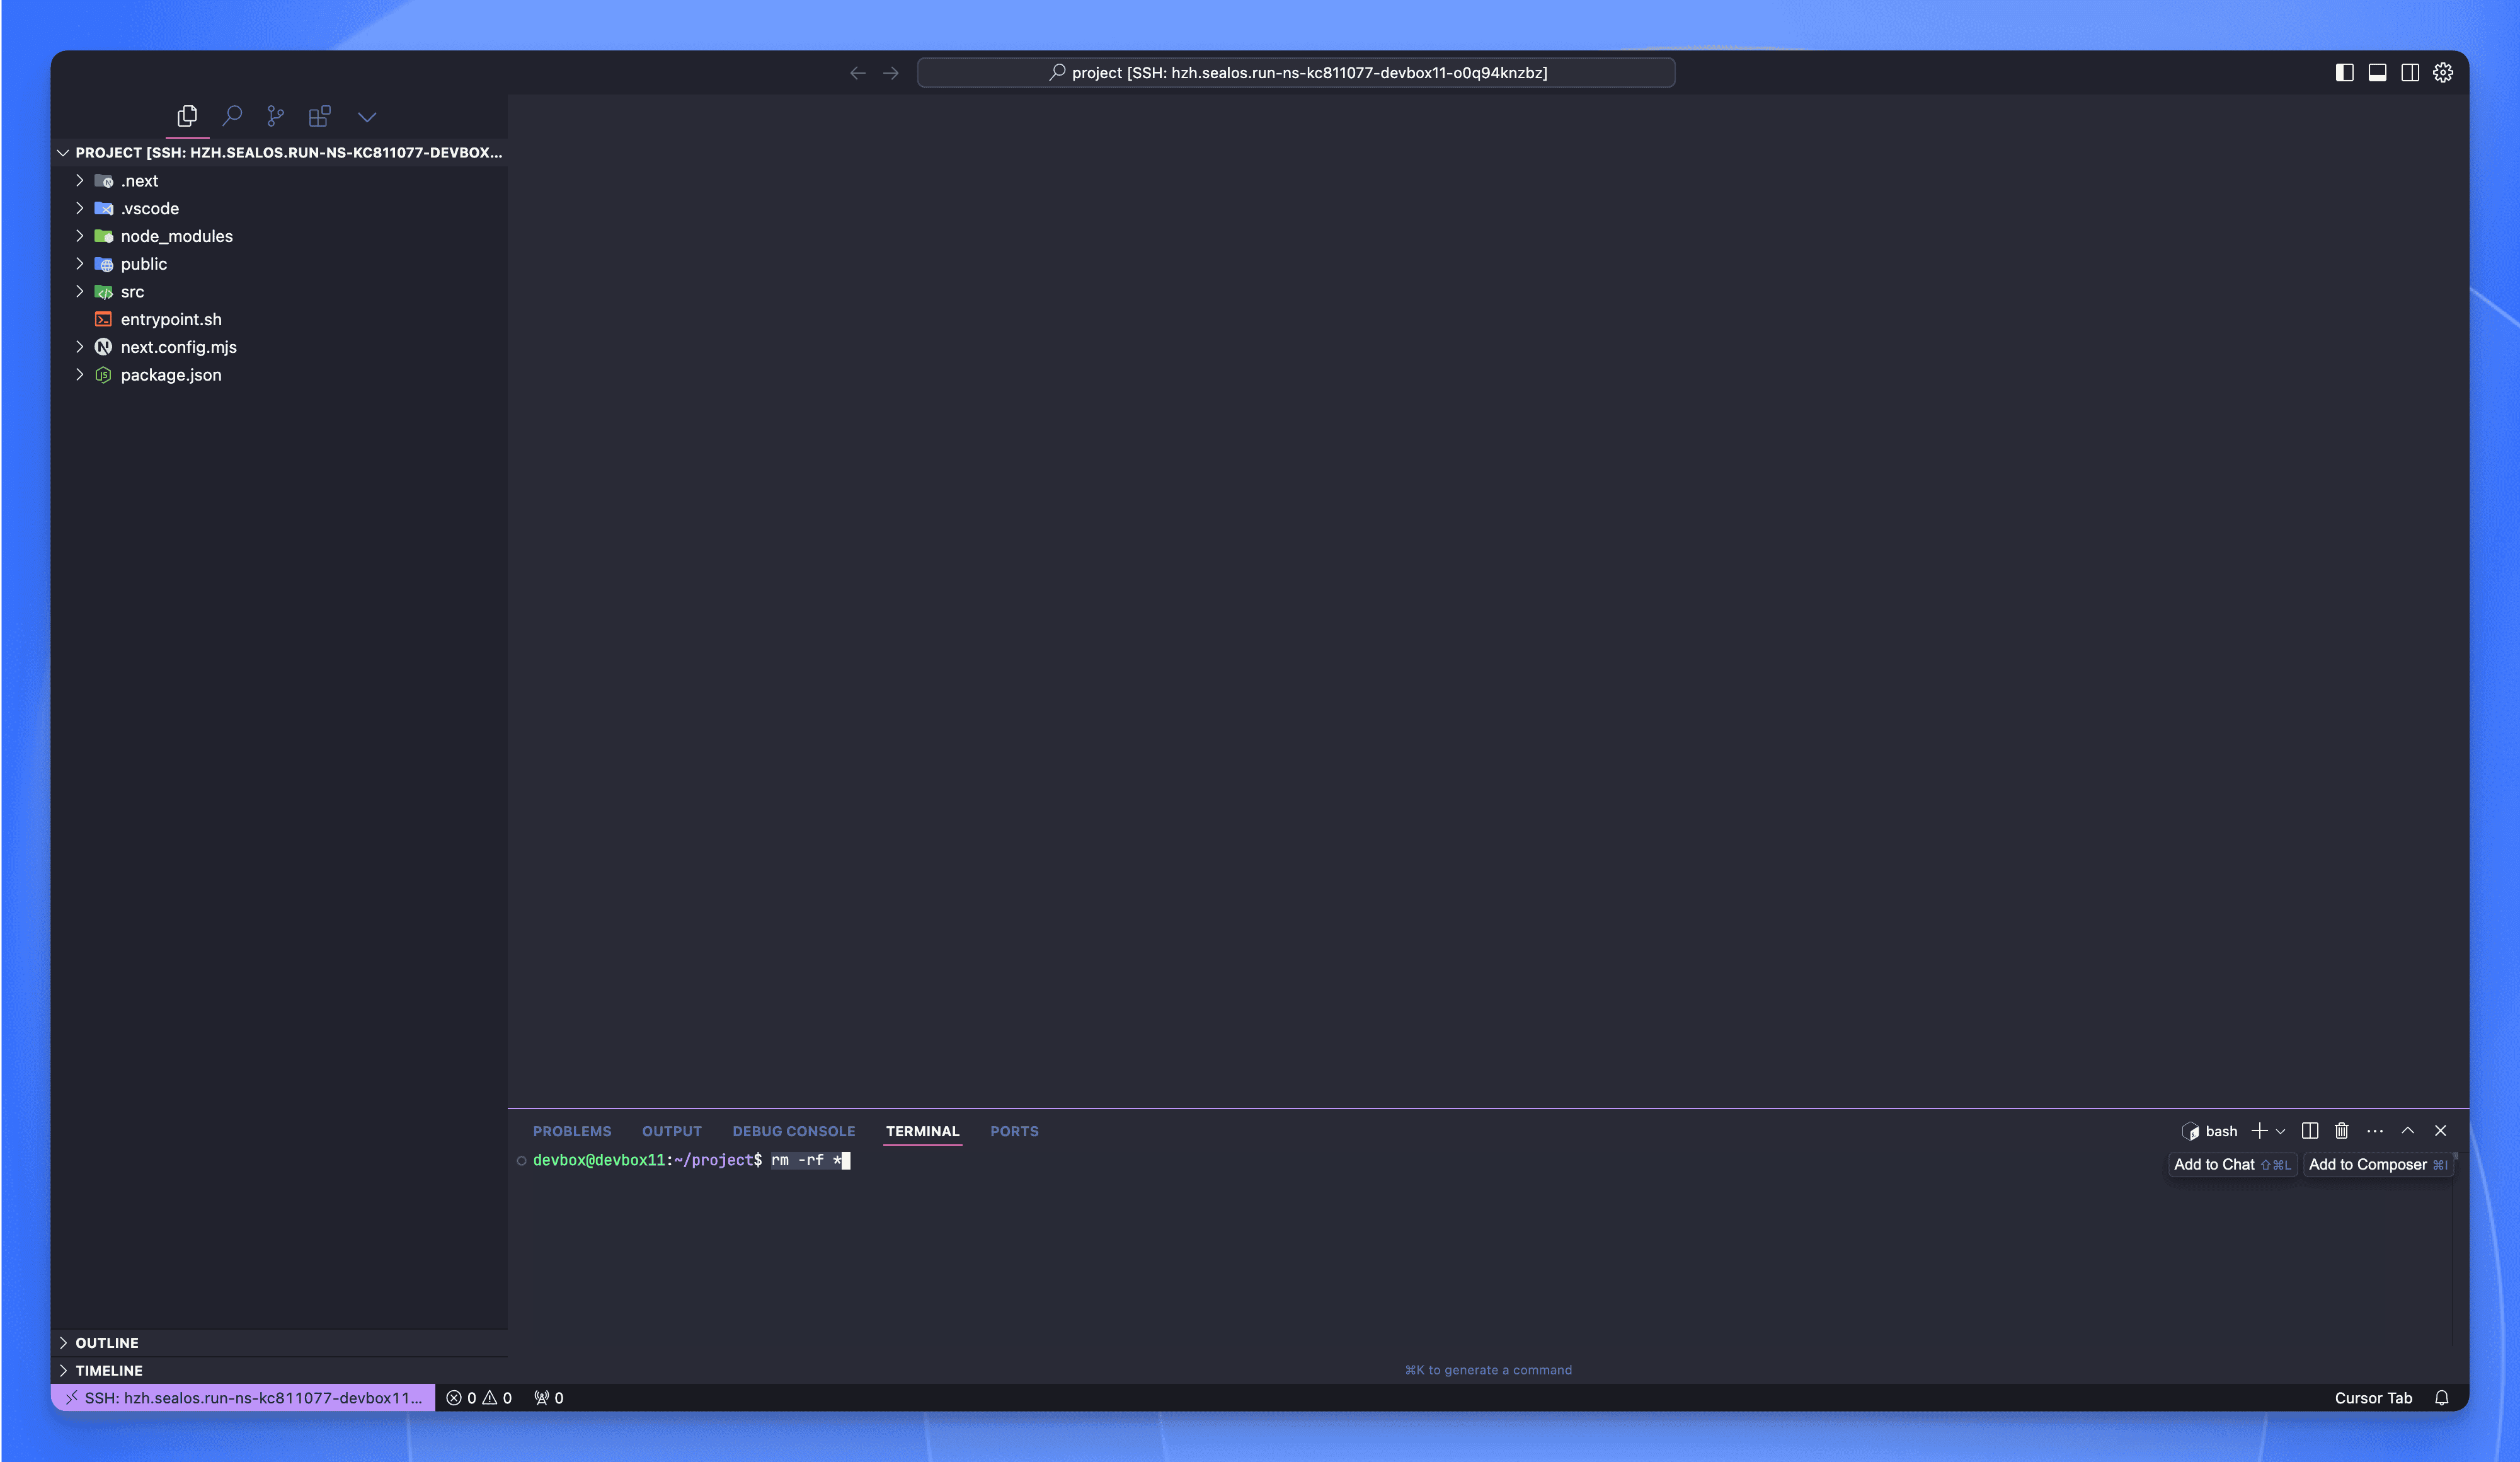This screenshot has width=2520, height=1462.
Task: Open settings gear in title bar
Action: [2443, 73]
